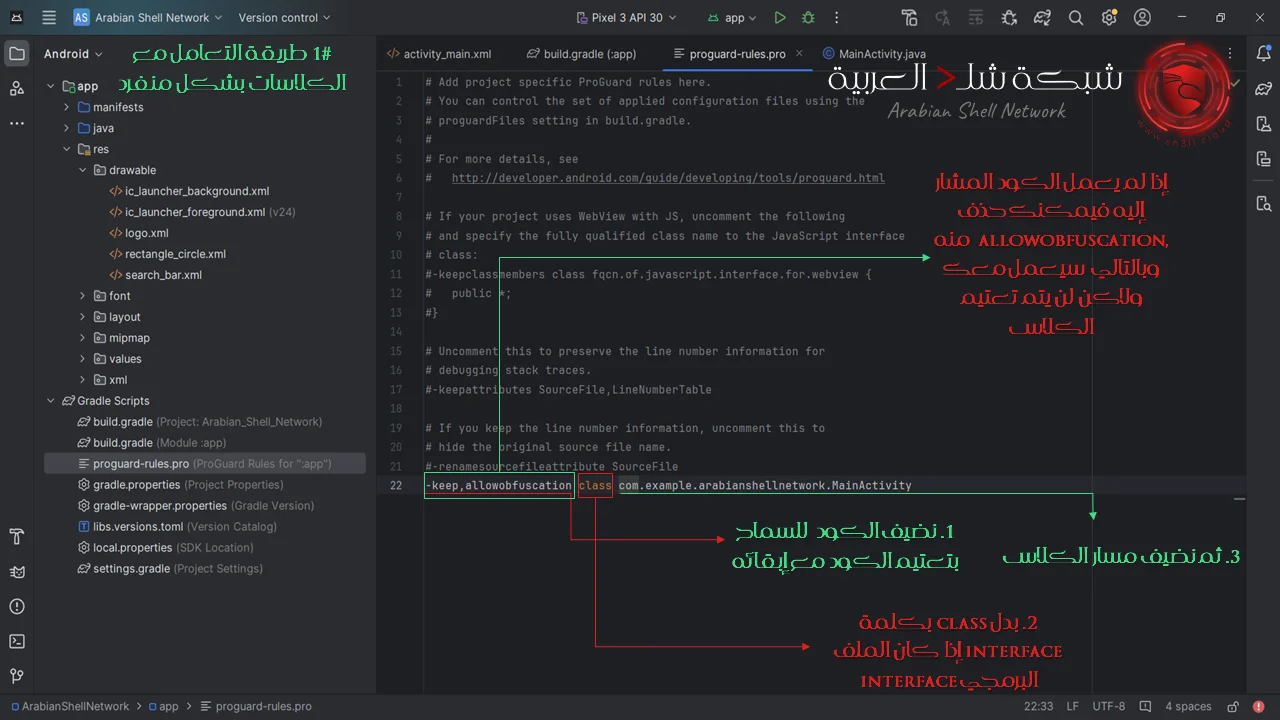Screen dimensions: 1280x720
Task: Expand the layout folder
Action: [83, 317]
